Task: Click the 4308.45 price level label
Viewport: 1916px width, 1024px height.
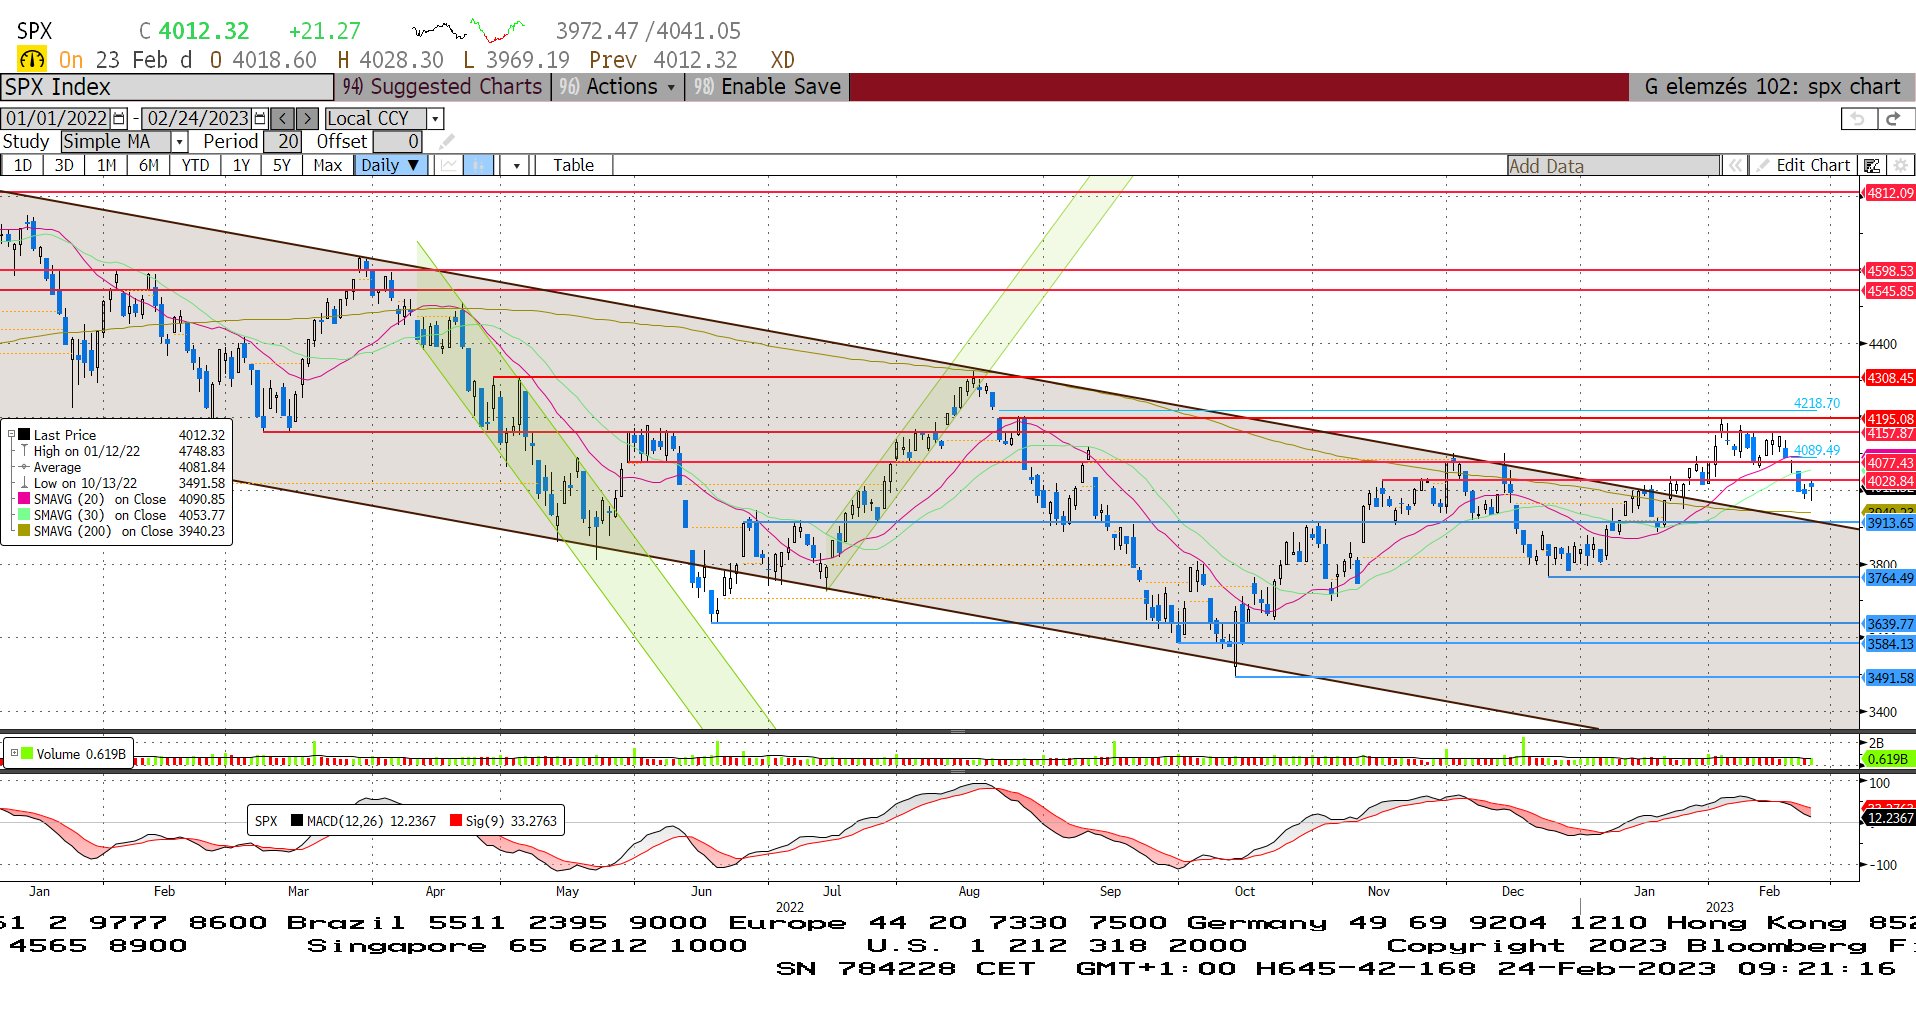Action: [x=1890, y=378]
